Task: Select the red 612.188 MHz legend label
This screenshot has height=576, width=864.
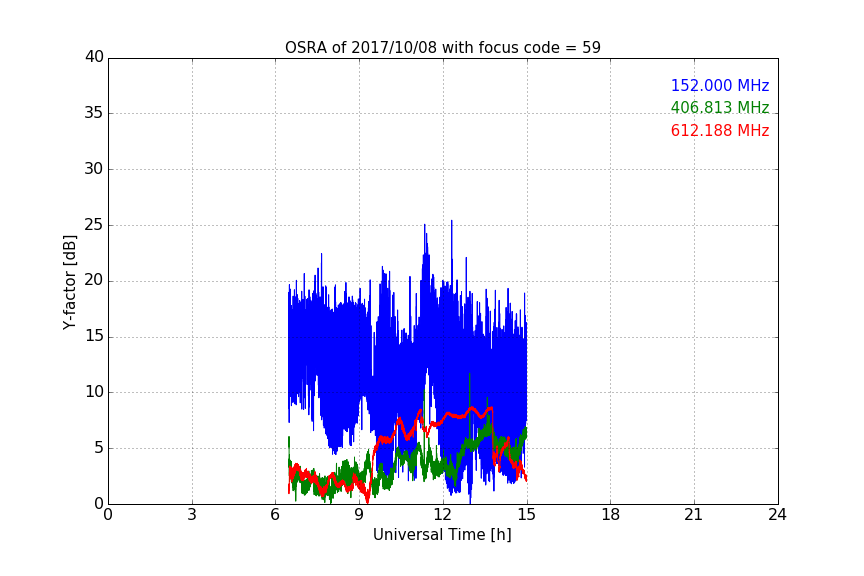Action: [x=720, y=131]
